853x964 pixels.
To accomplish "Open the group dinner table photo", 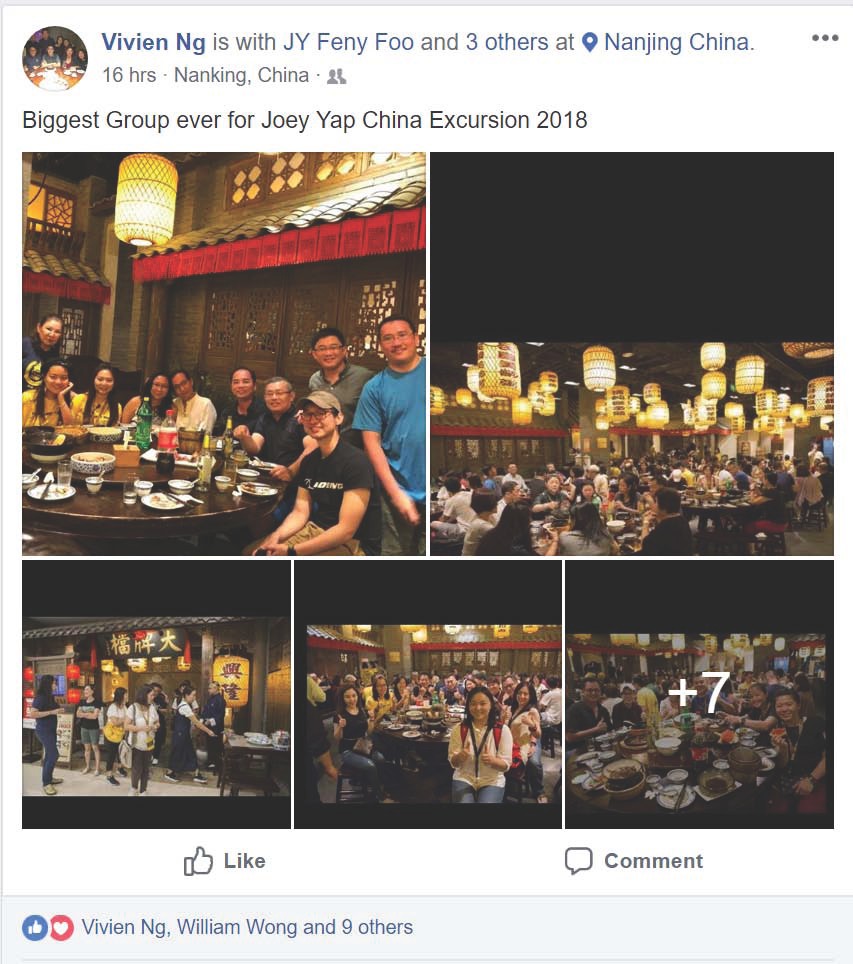I will (x=224, y=354).
